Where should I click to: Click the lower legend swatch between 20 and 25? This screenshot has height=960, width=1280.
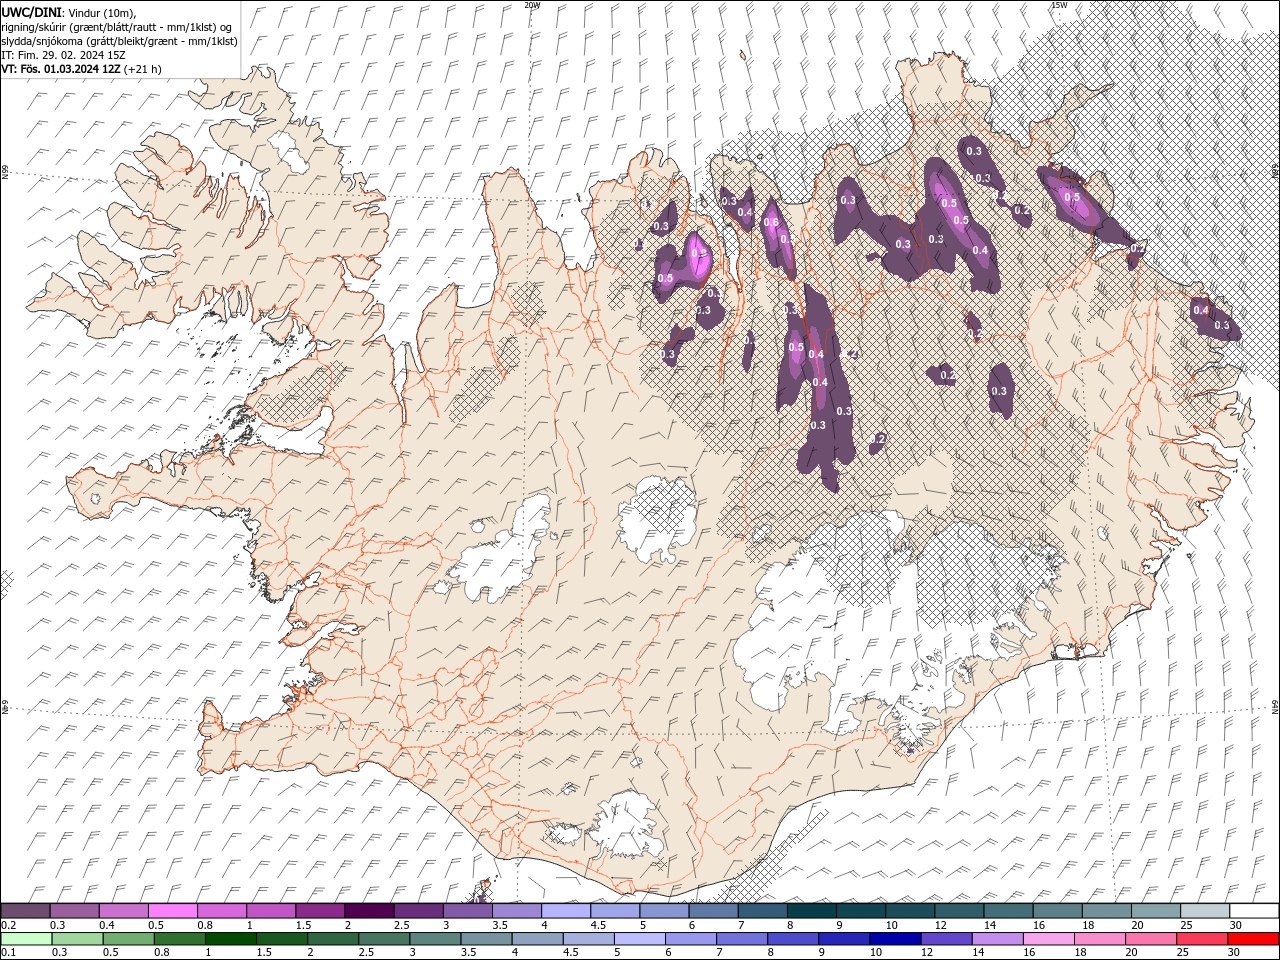pos(1152,939)
